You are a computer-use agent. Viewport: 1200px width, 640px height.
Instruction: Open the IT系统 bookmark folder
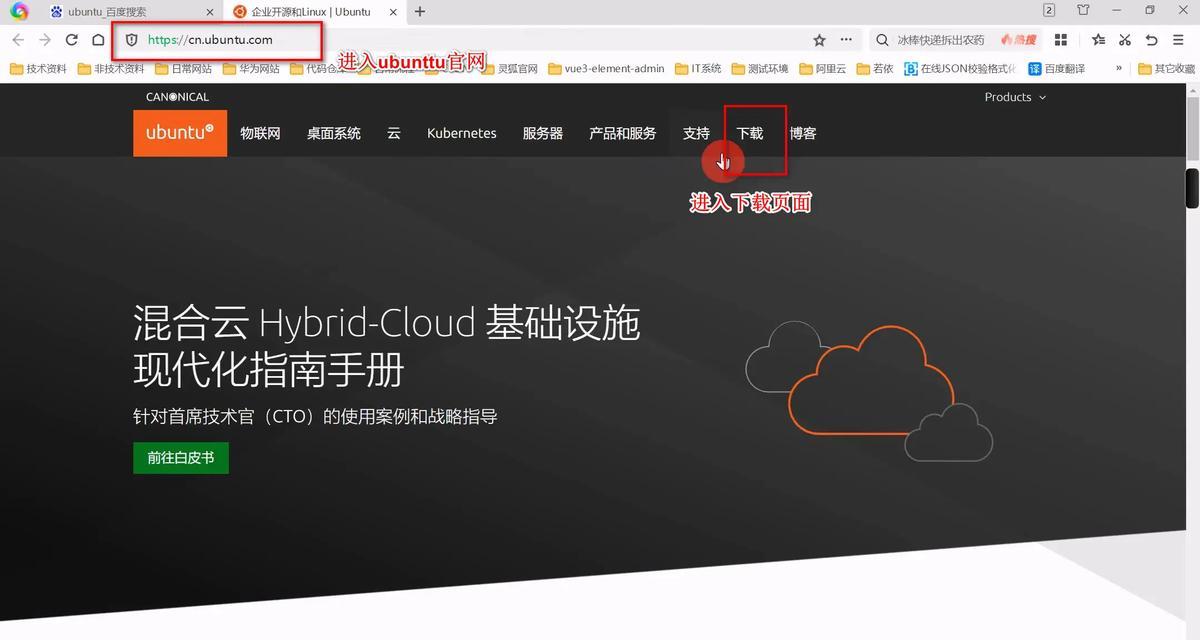(698, 69)
